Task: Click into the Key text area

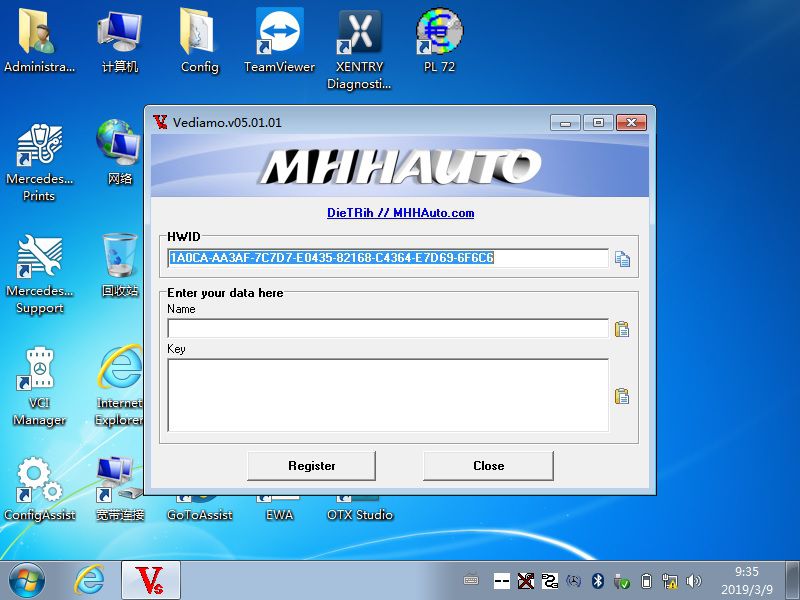Action: coord(388,395)
